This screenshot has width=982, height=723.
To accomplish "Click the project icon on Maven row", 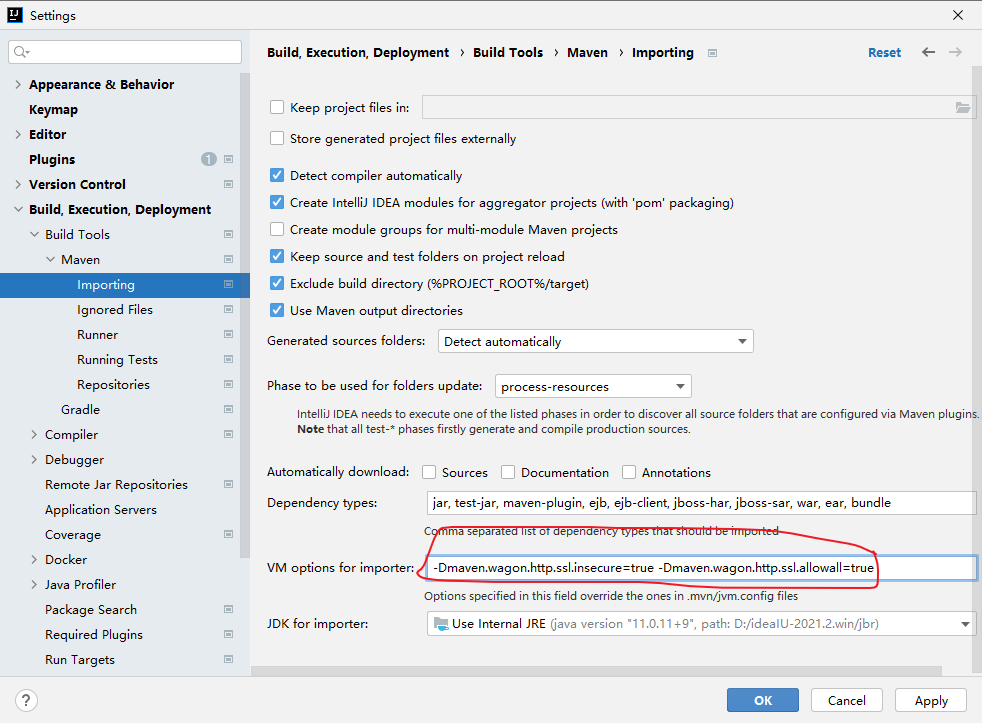I will (229, 259).
